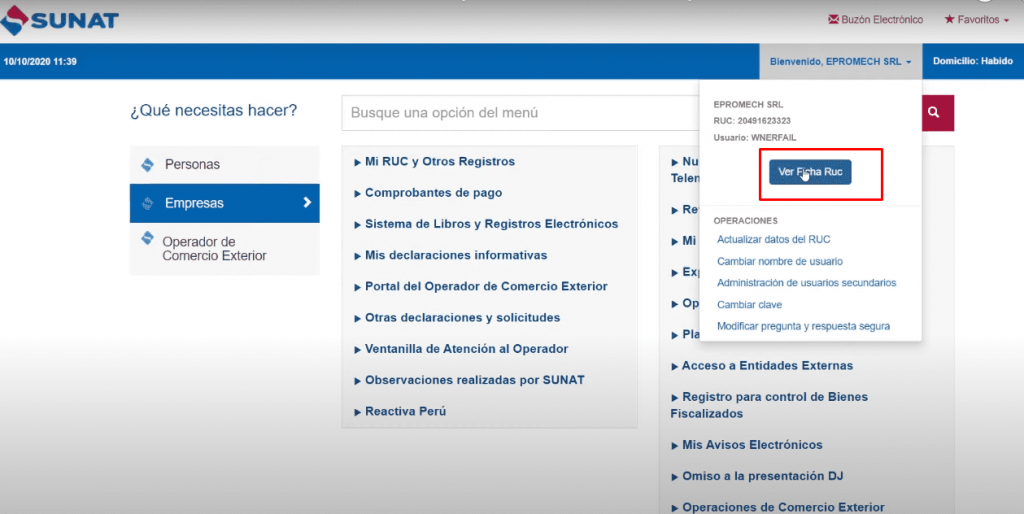Focus the menu search field
This screenshot has height=514, width=1024.
(x=520, y=112)
